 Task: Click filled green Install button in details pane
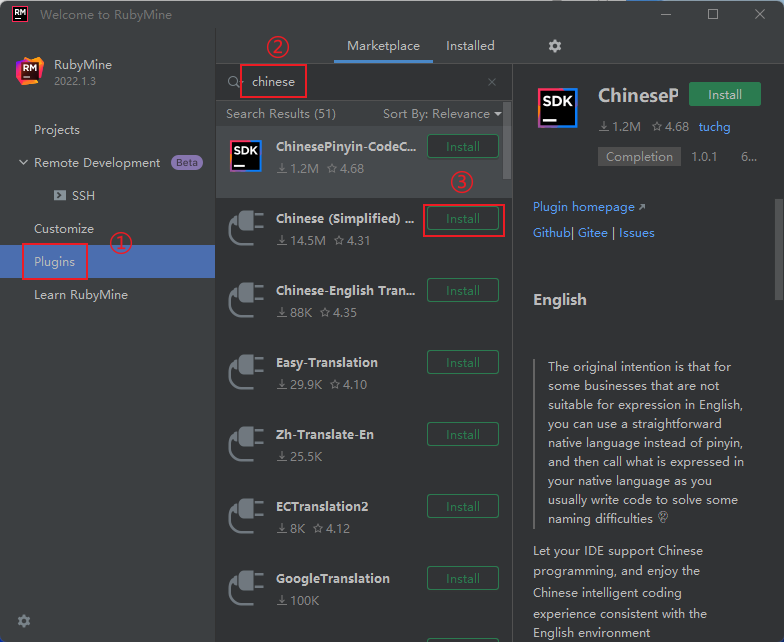(725, 94)
